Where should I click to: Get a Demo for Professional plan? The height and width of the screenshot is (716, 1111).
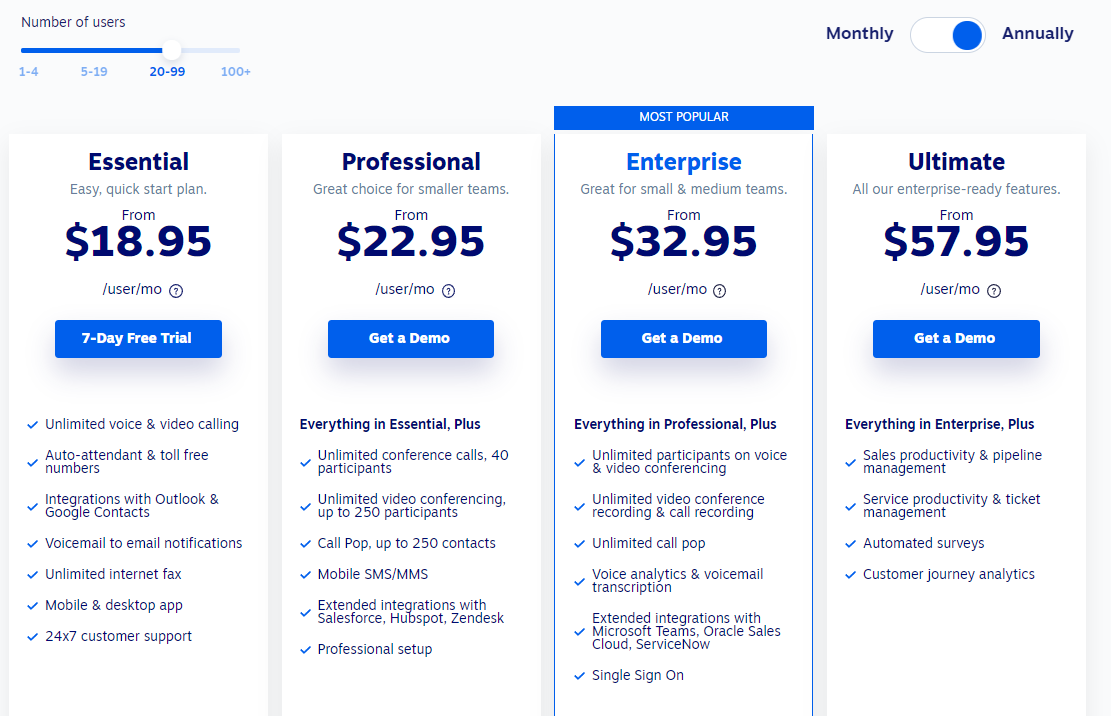[x=411, y=339]
